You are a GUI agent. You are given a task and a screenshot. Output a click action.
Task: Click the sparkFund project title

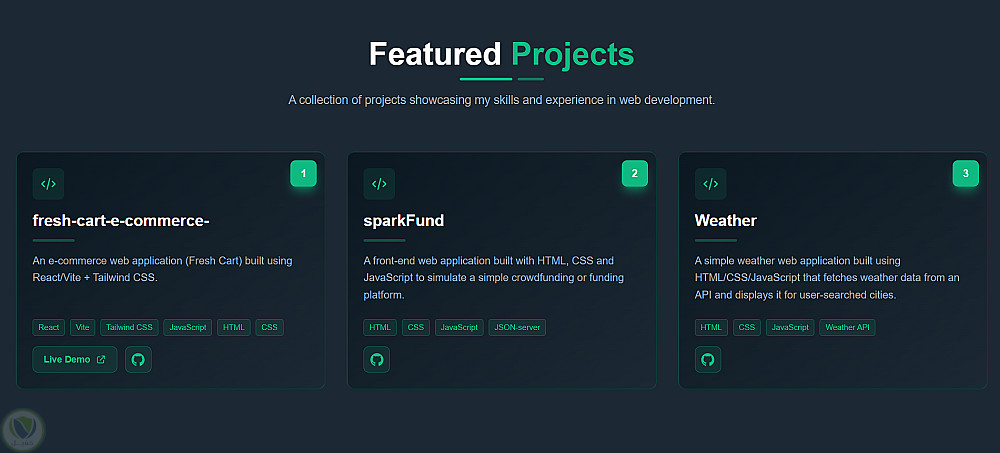(404, 220)
